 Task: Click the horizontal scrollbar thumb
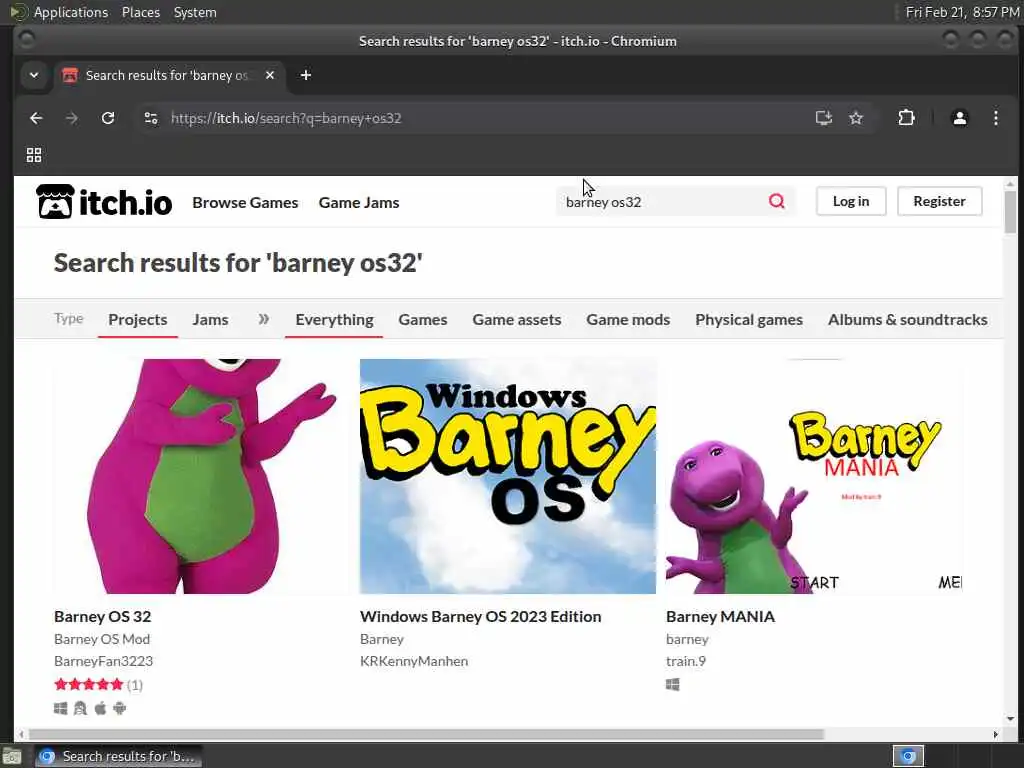(426, 735)
